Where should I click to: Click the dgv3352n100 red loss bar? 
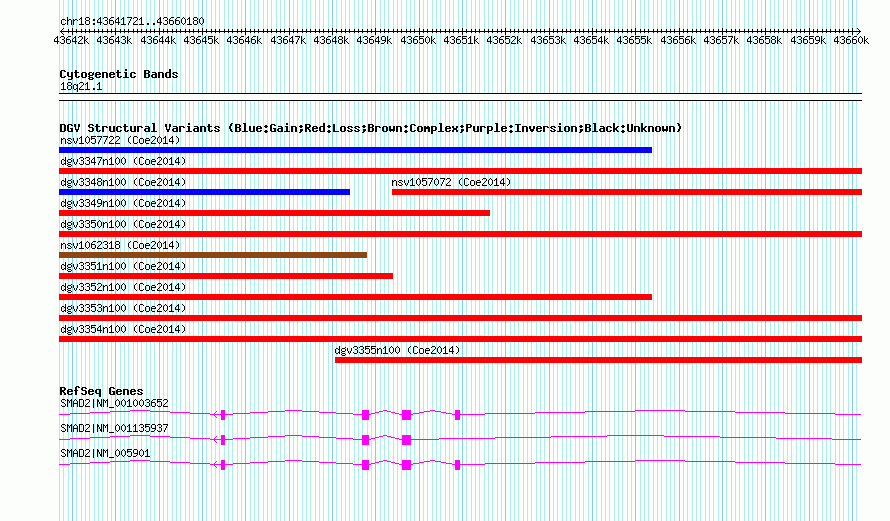[355, 297]
